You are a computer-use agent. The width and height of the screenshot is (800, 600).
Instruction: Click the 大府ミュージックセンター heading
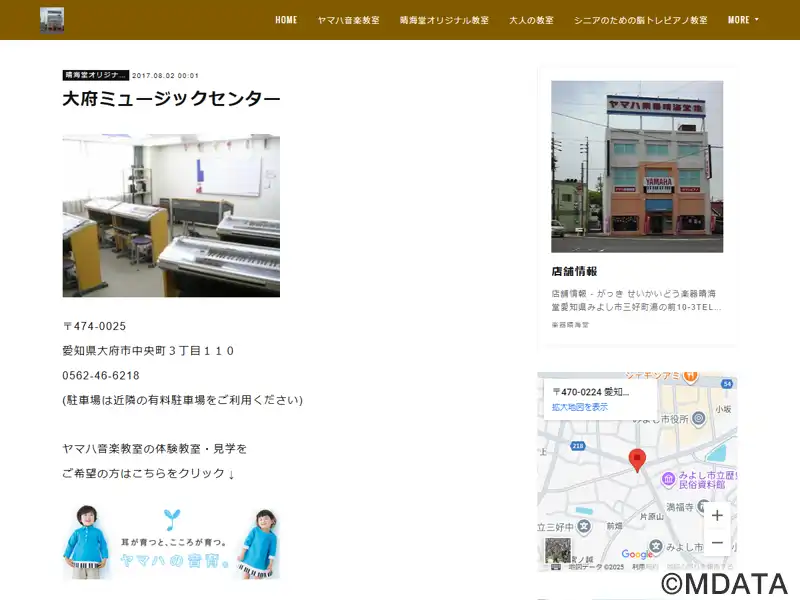point(171,98)
